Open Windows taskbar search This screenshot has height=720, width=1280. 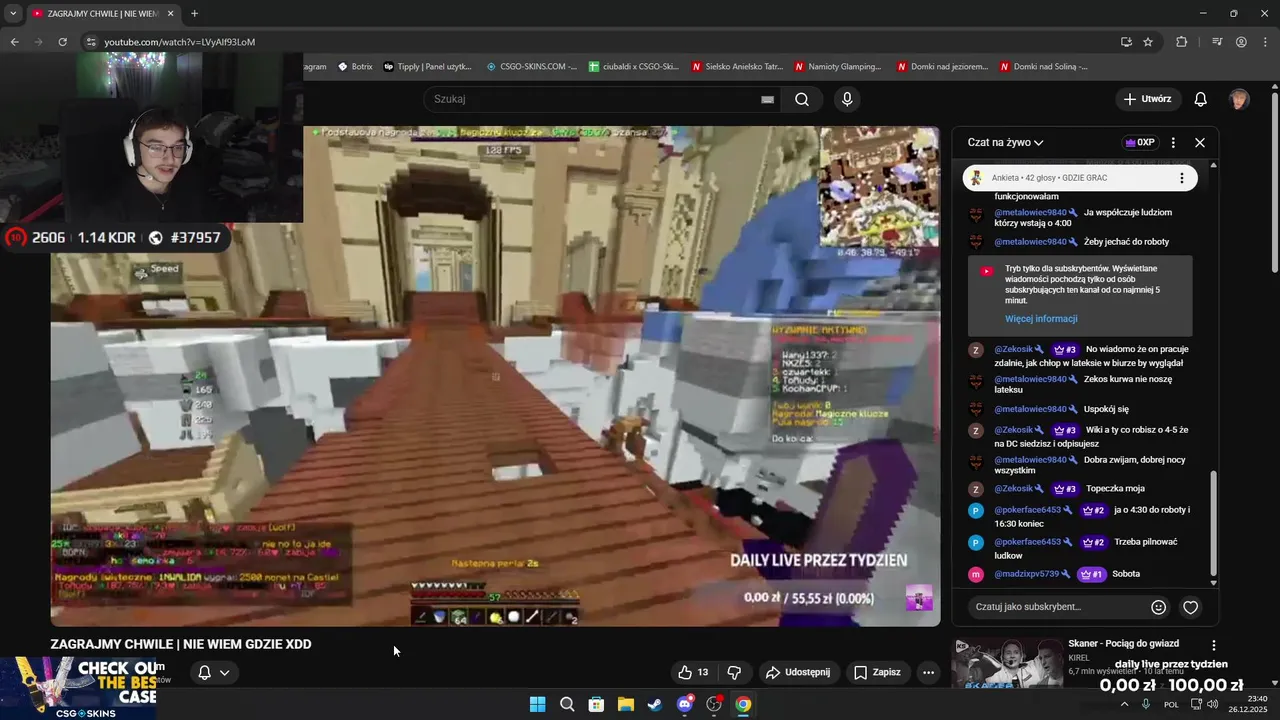pos(567,704)
